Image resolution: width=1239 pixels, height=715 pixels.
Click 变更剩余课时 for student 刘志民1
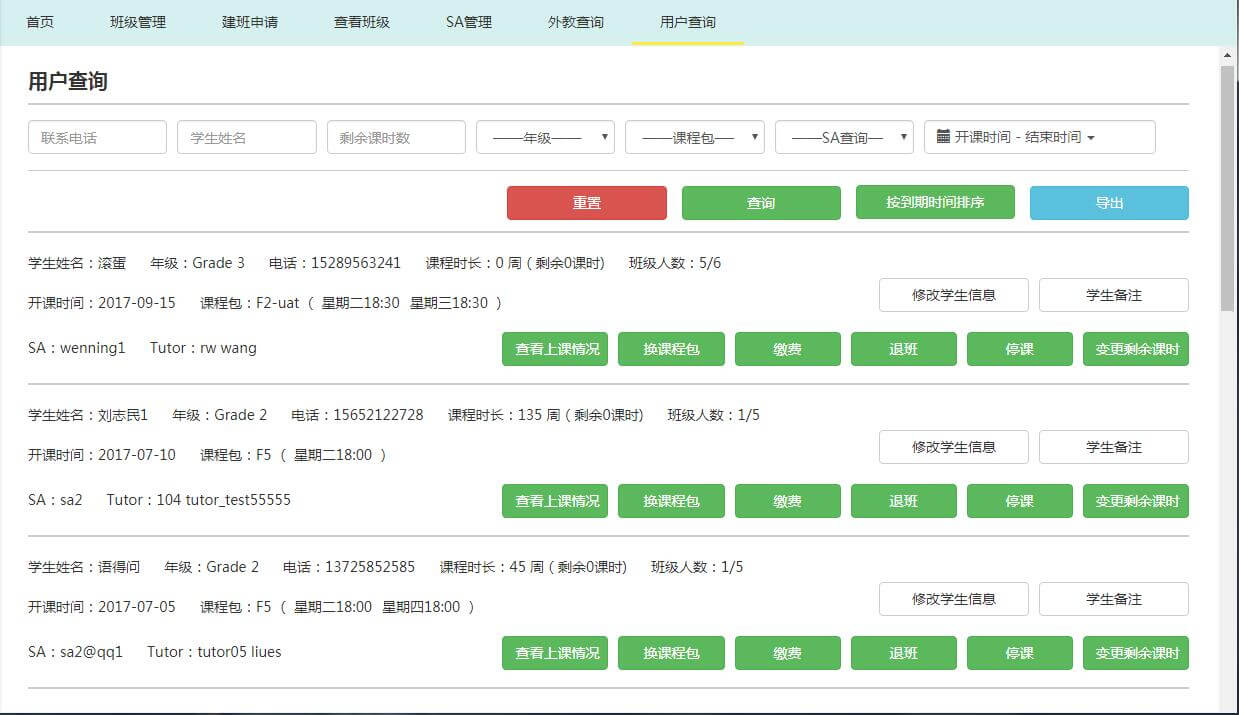[x=1135, y=501]
